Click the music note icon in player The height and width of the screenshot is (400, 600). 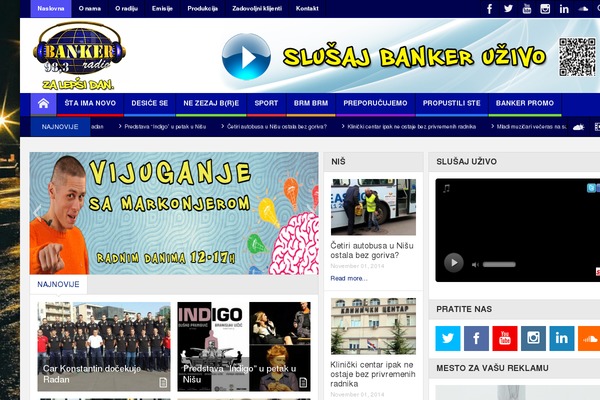tap(447, 188)
